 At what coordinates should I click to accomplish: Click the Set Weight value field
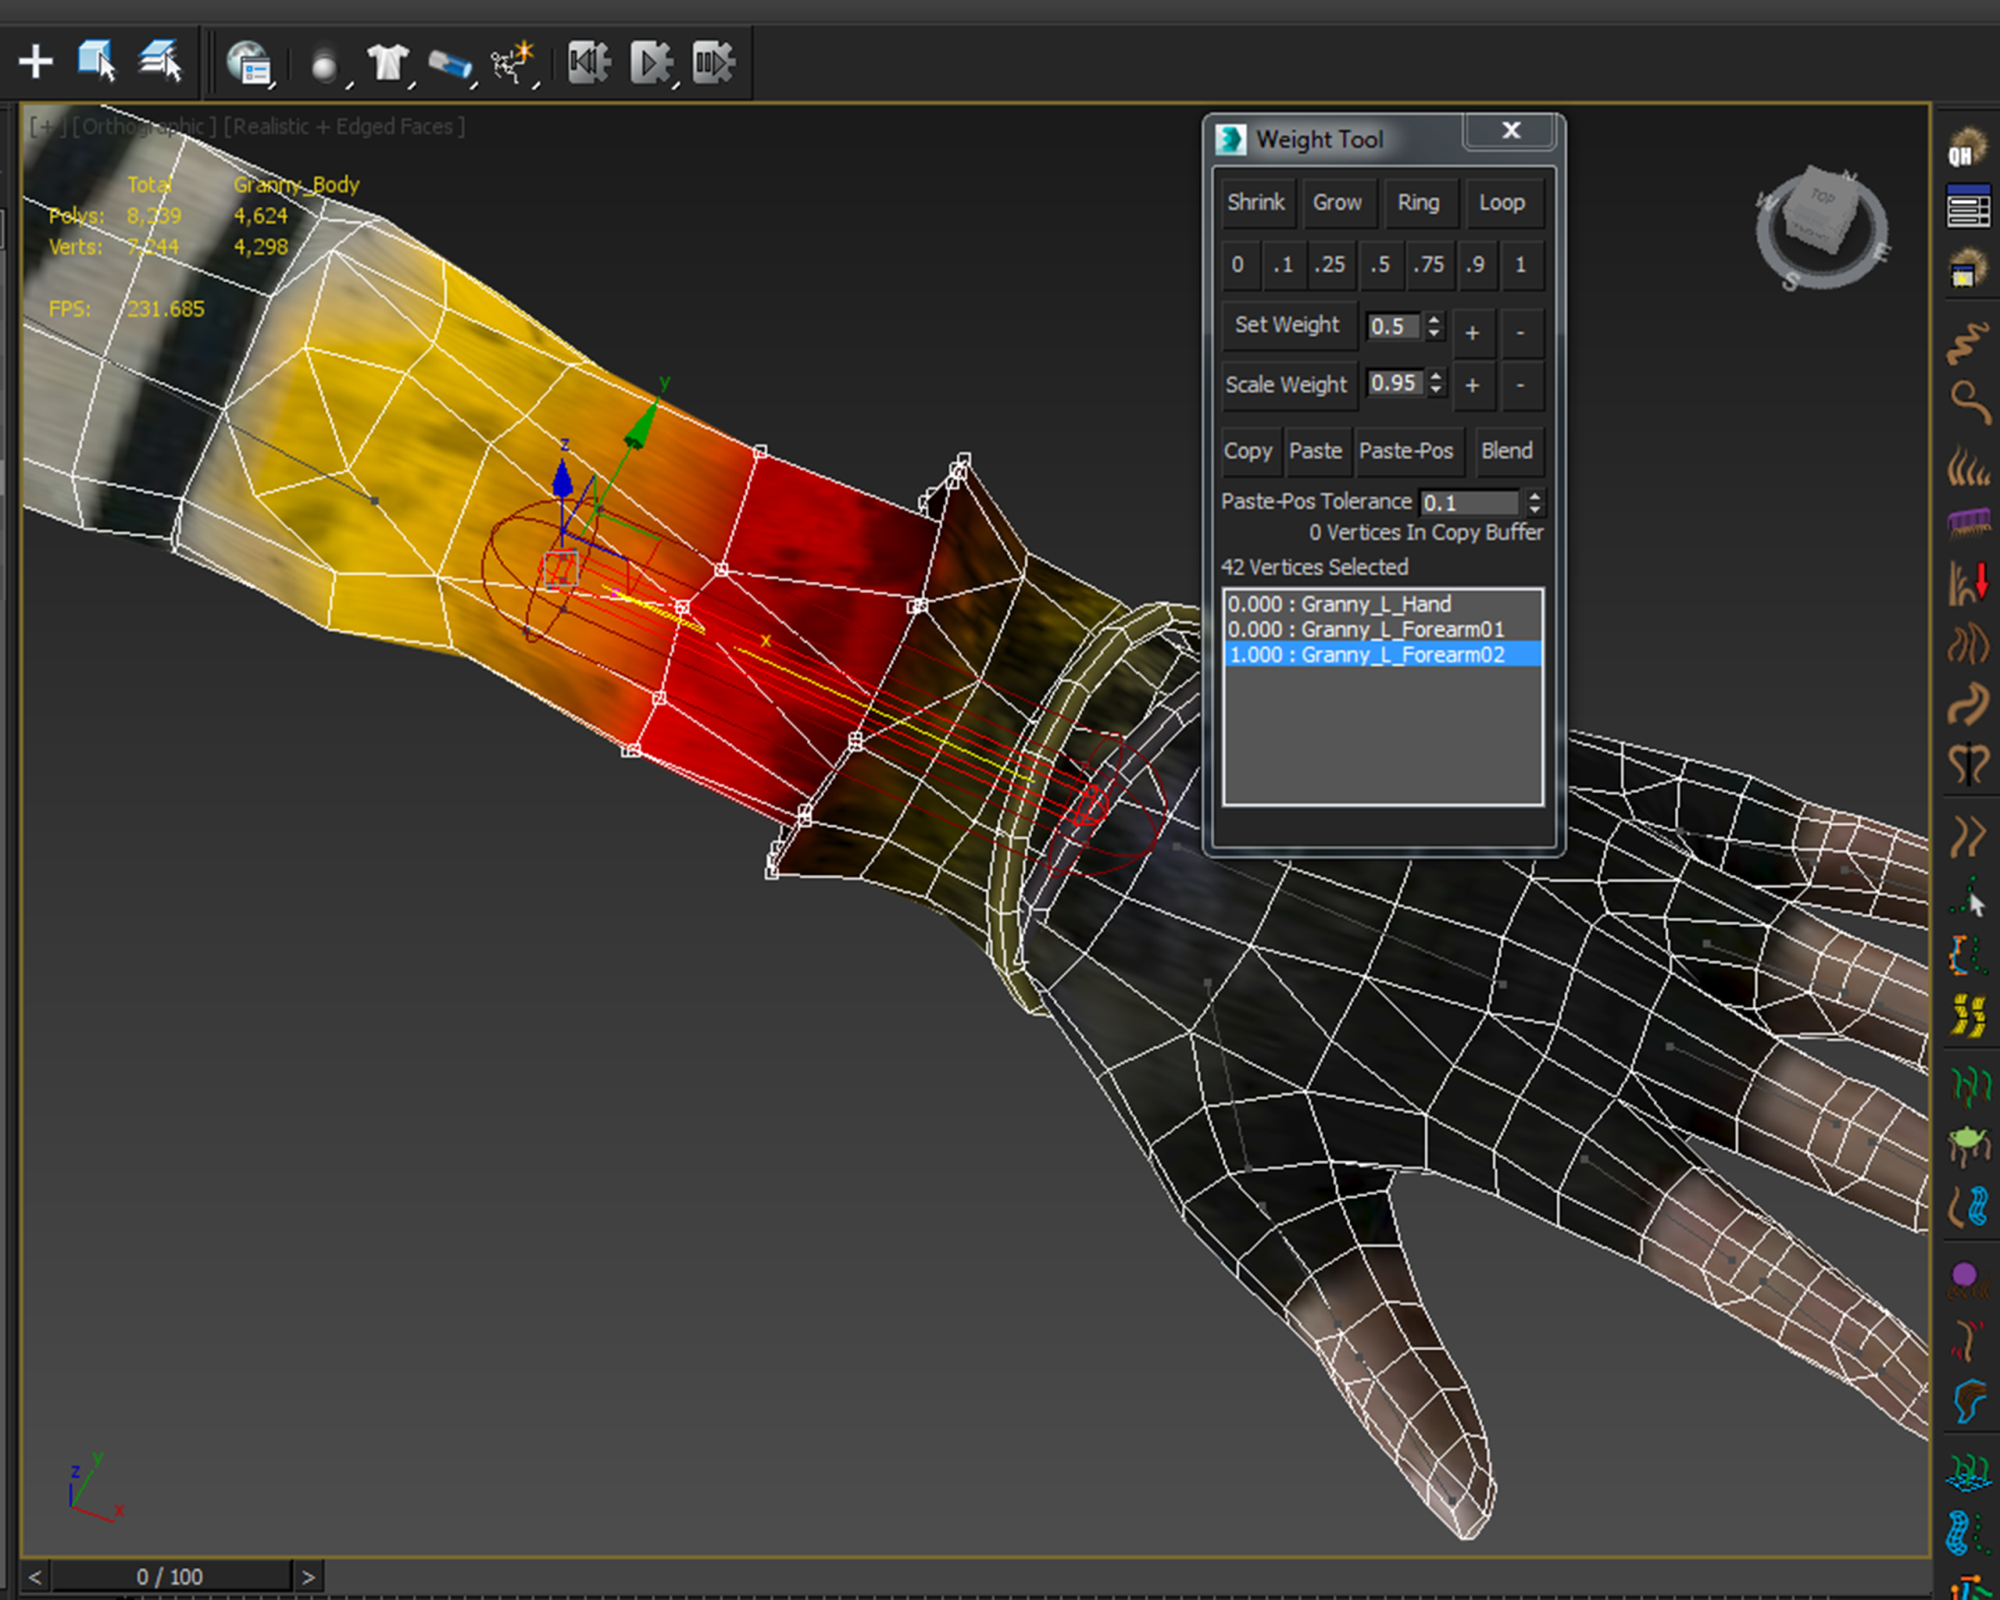pos(1394,326)
